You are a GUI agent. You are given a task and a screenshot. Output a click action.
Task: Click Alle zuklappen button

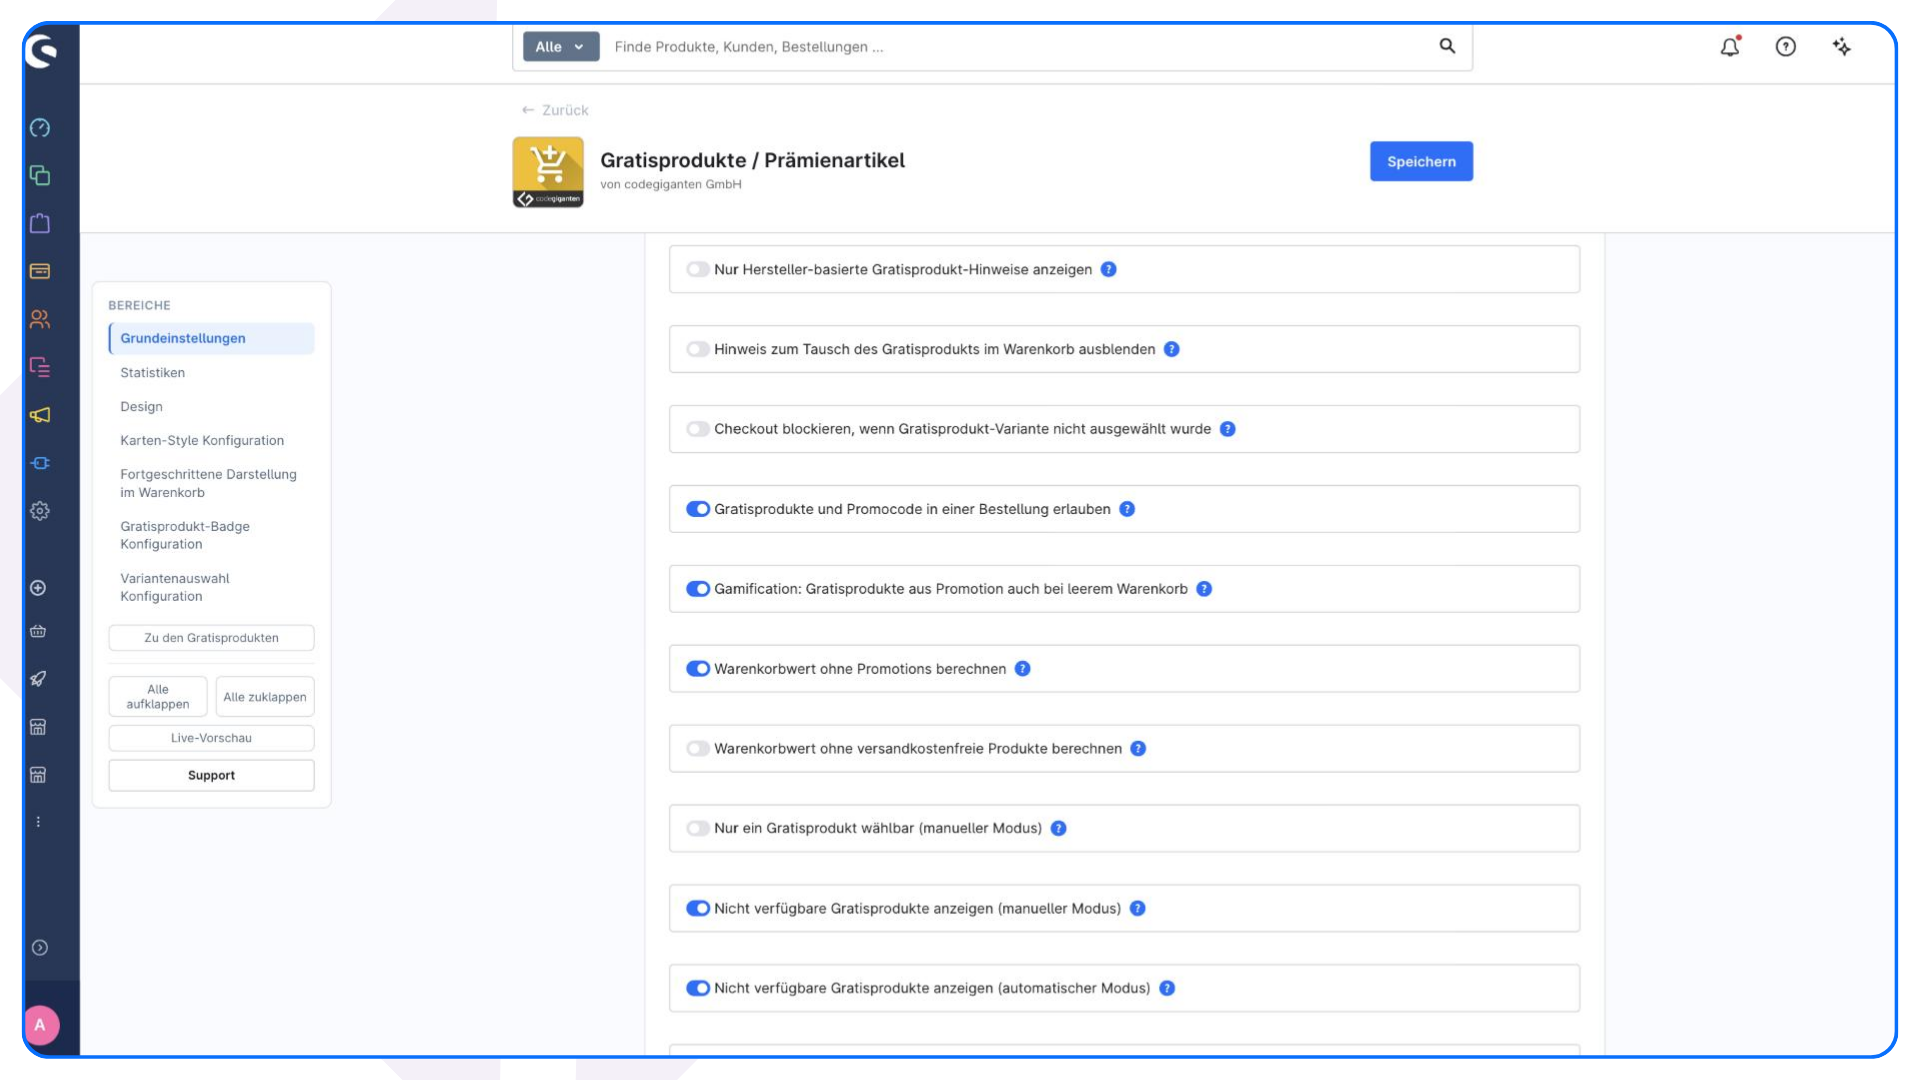point(265,697)
